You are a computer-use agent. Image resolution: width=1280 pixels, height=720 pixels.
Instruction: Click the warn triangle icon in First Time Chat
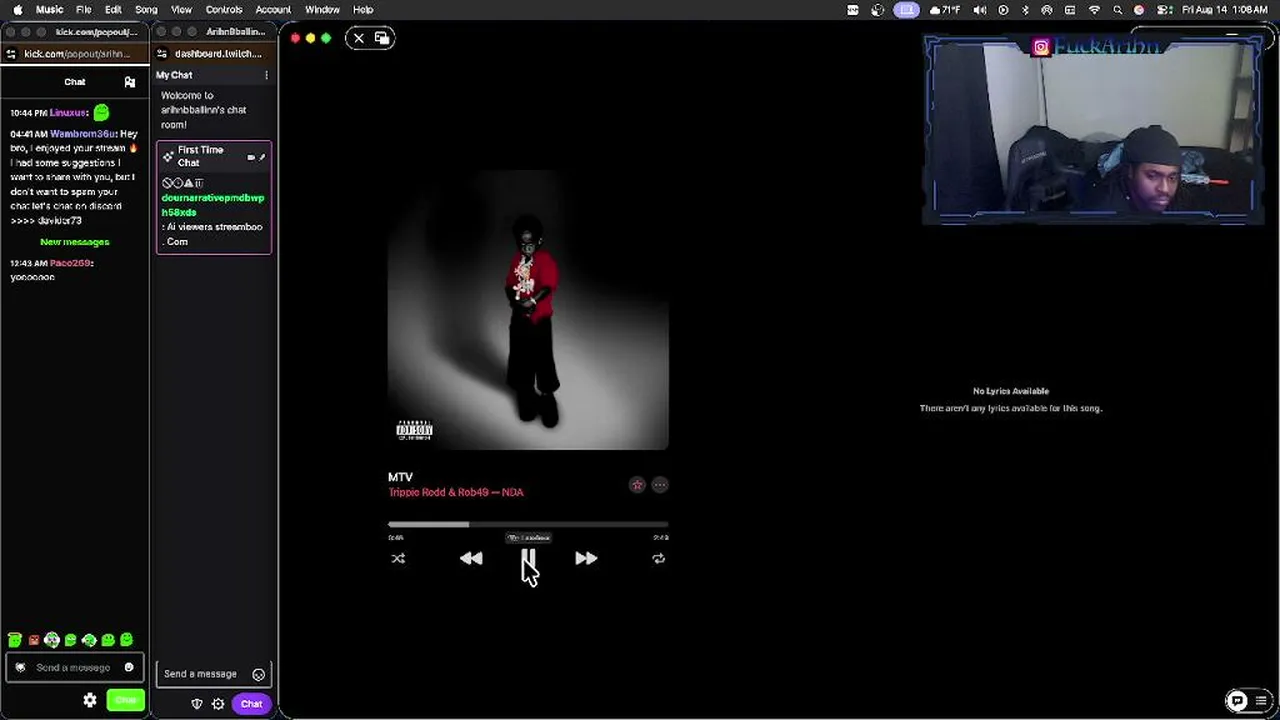(188, 183)
